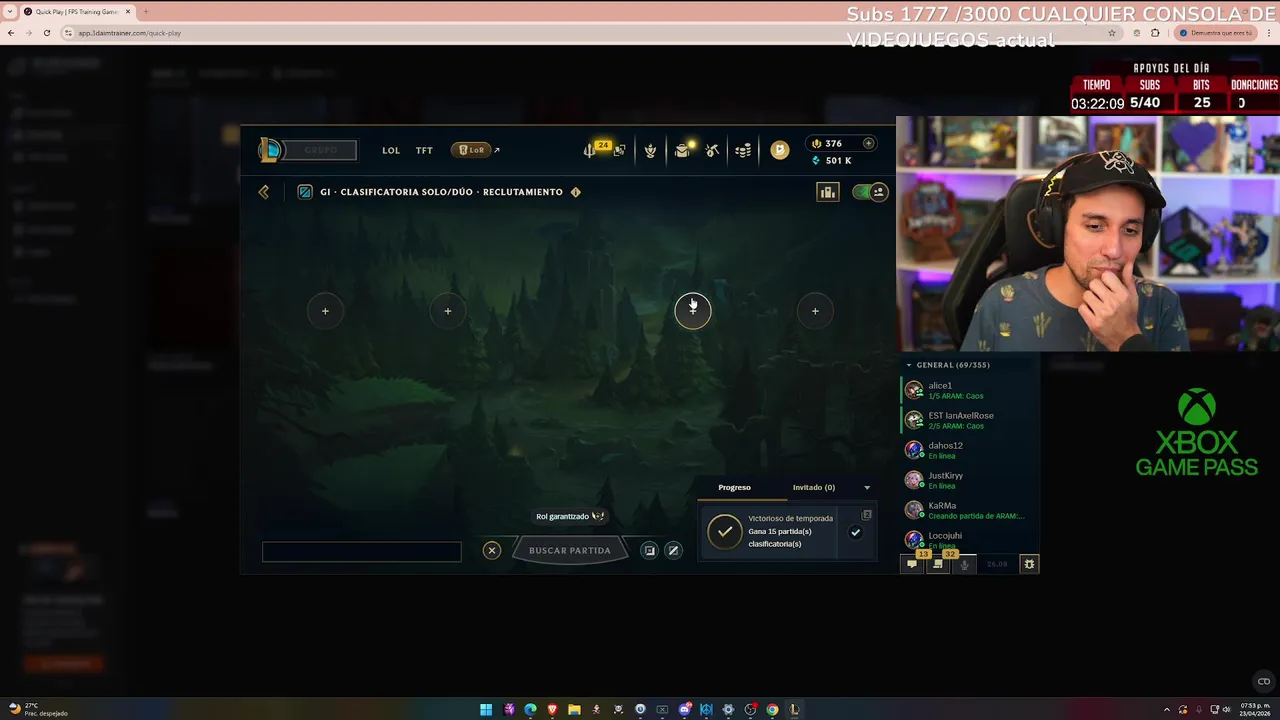
Task: Leave lobby with the X button
Action: tap(492, 550)
